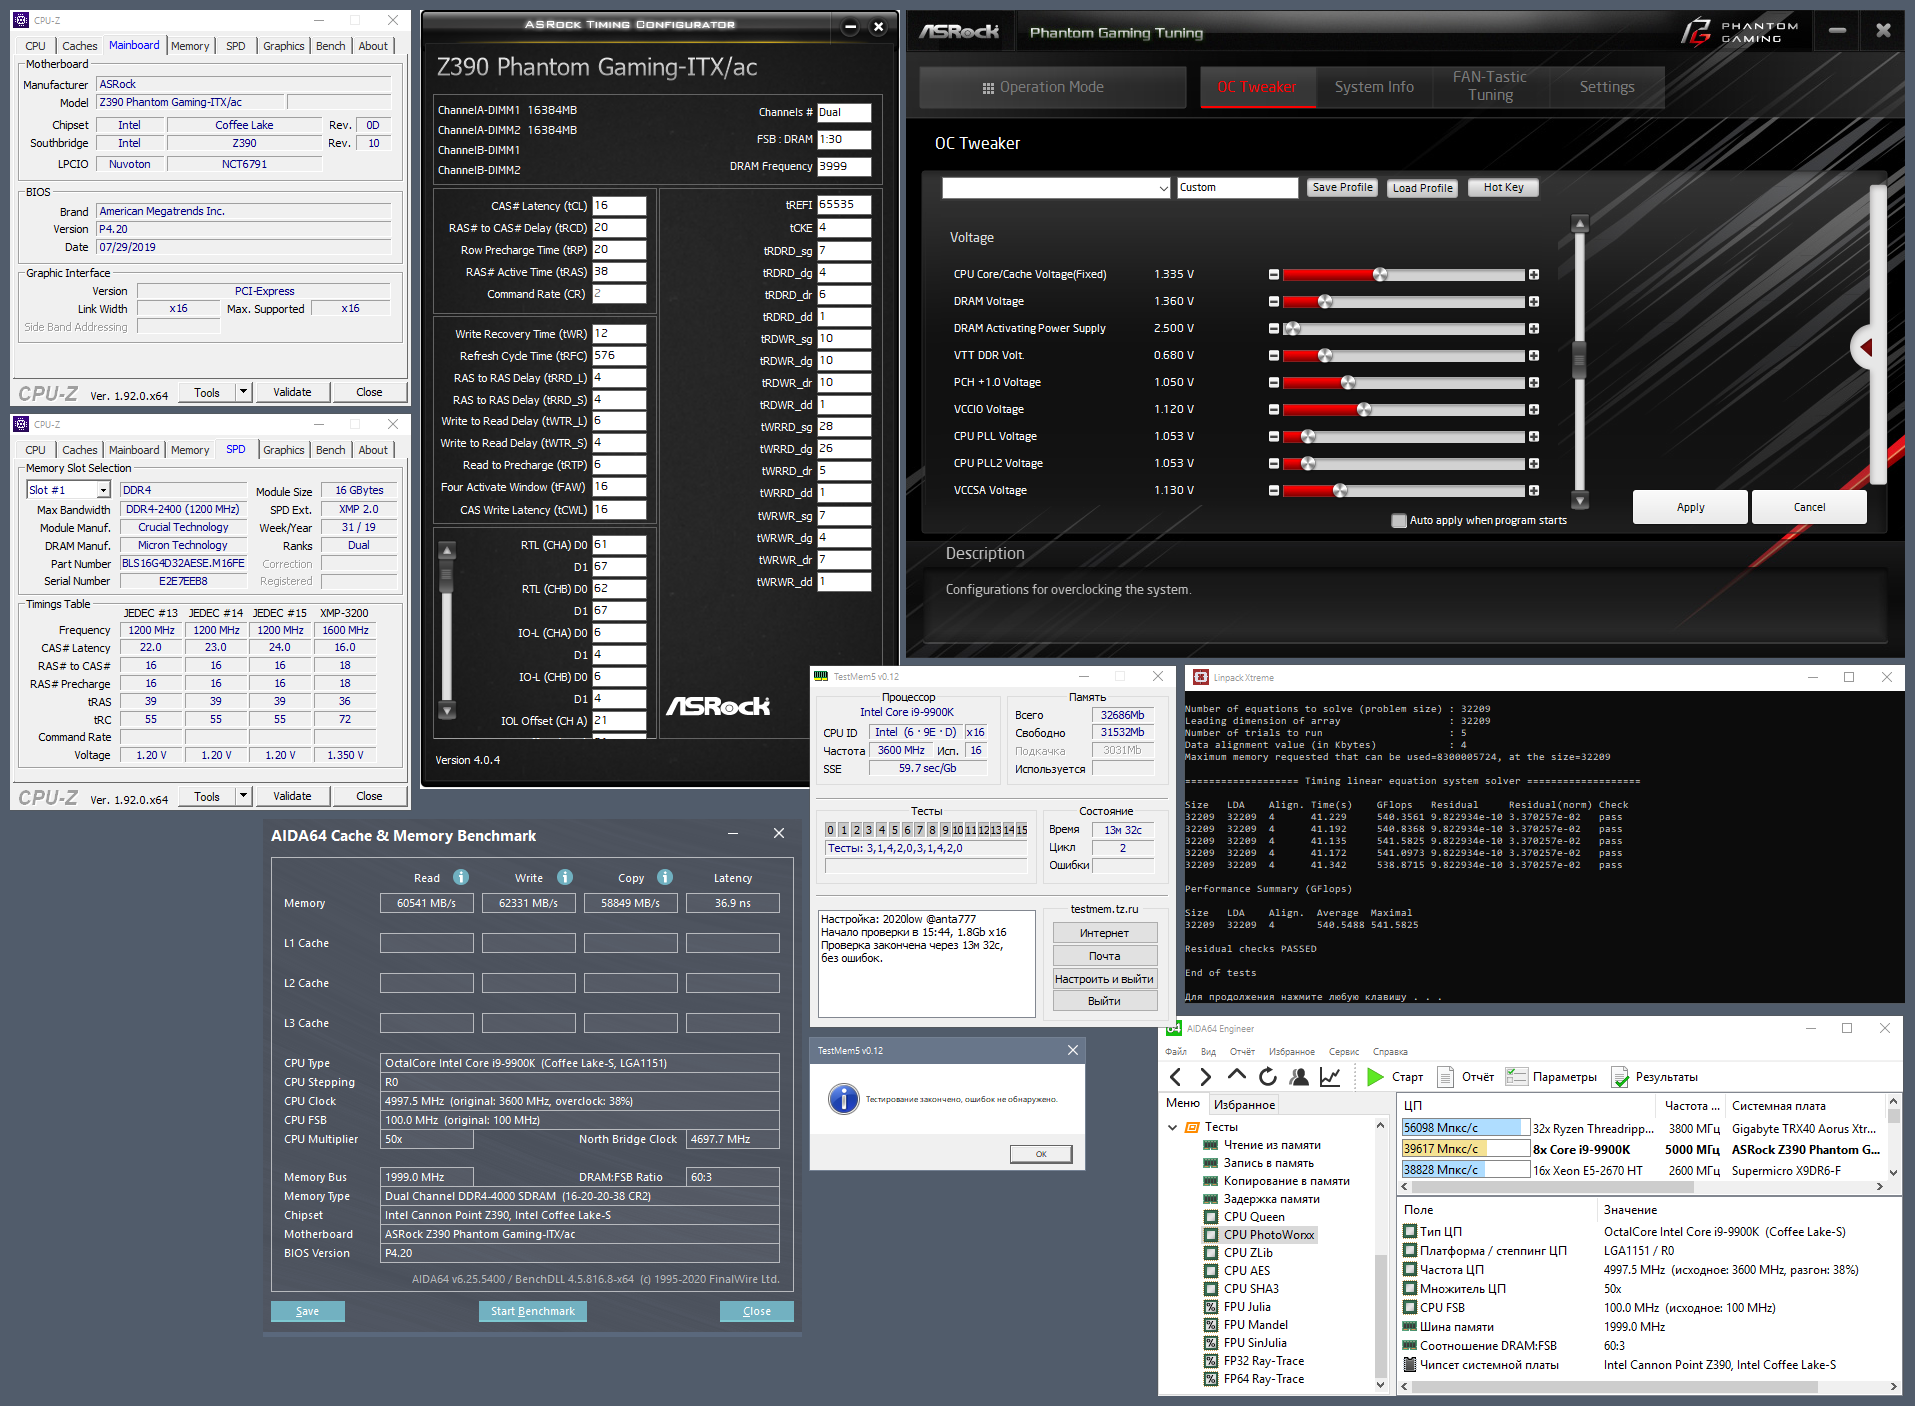Decrease DRAM Activating Power Supply with minus icon
The width and height of the screenshot is (1915, 1406).
pyautogui.click(x=1273, y=329)
